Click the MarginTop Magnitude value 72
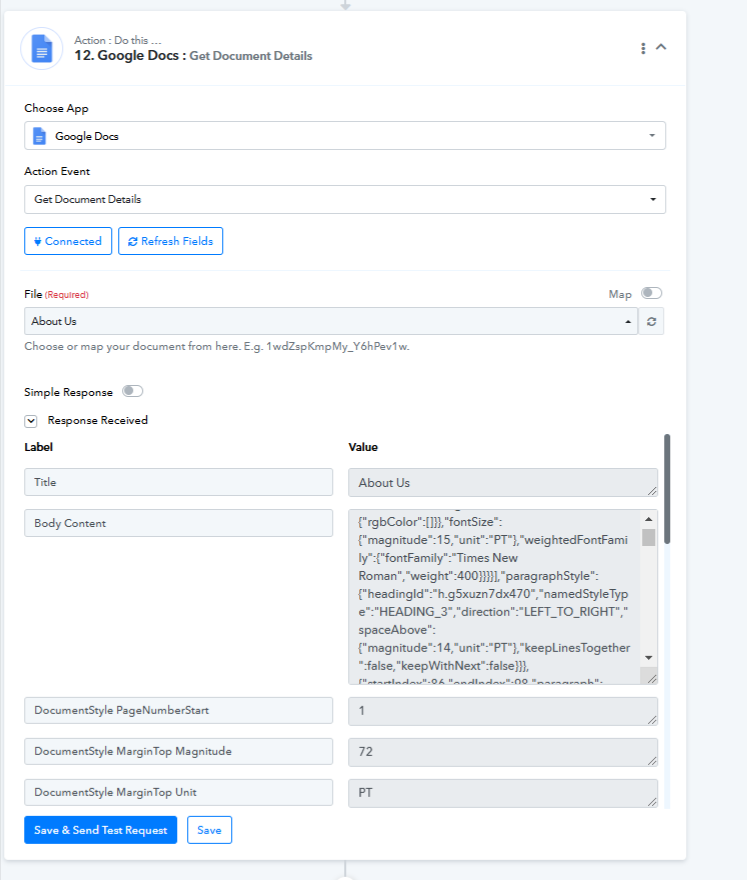 pos(503,752)
